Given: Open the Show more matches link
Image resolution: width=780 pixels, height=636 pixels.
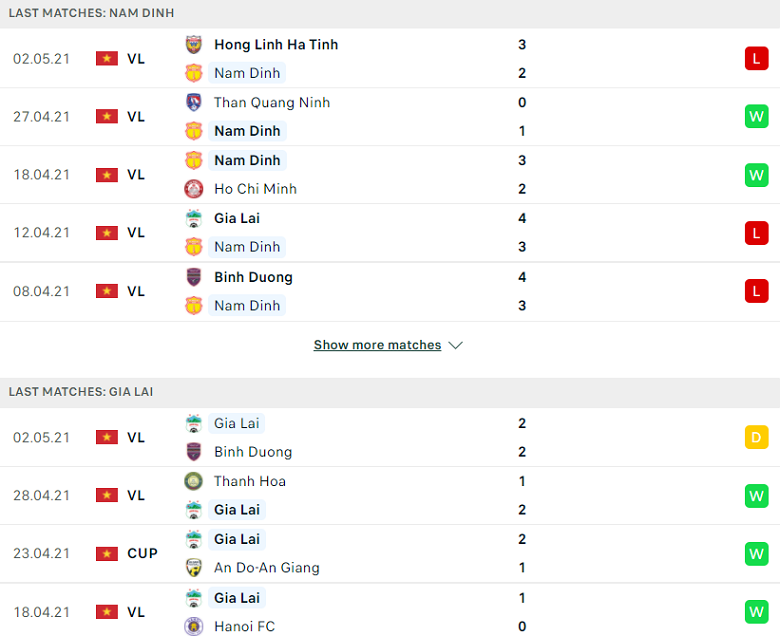Looking at the screenshot, I should click(377, 345).
